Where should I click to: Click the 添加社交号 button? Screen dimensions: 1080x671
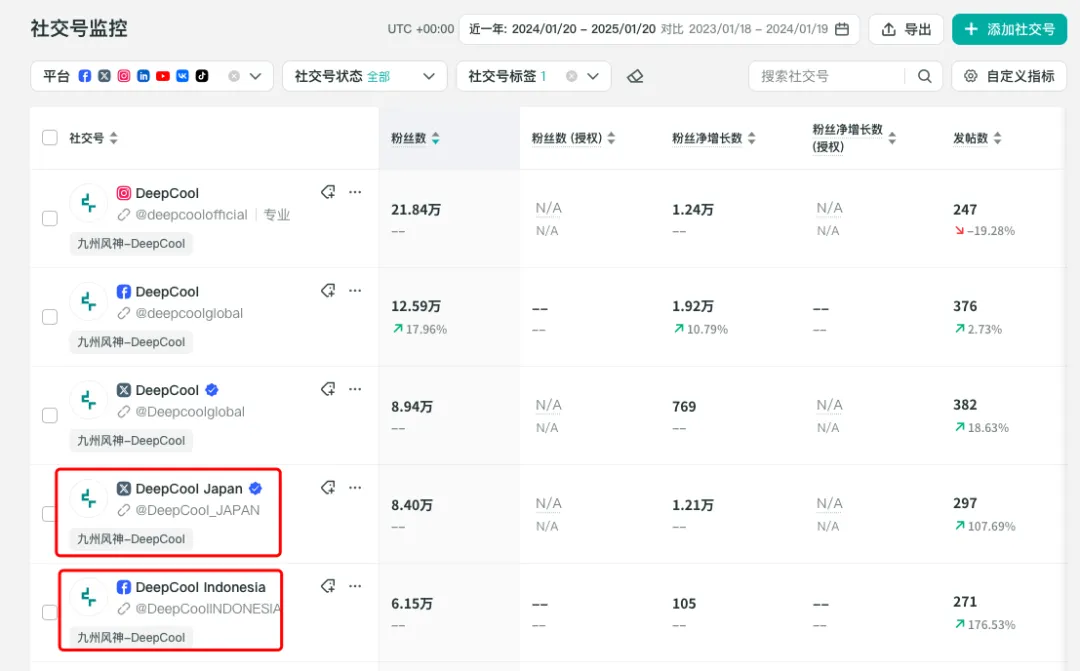pos(1010,29)
